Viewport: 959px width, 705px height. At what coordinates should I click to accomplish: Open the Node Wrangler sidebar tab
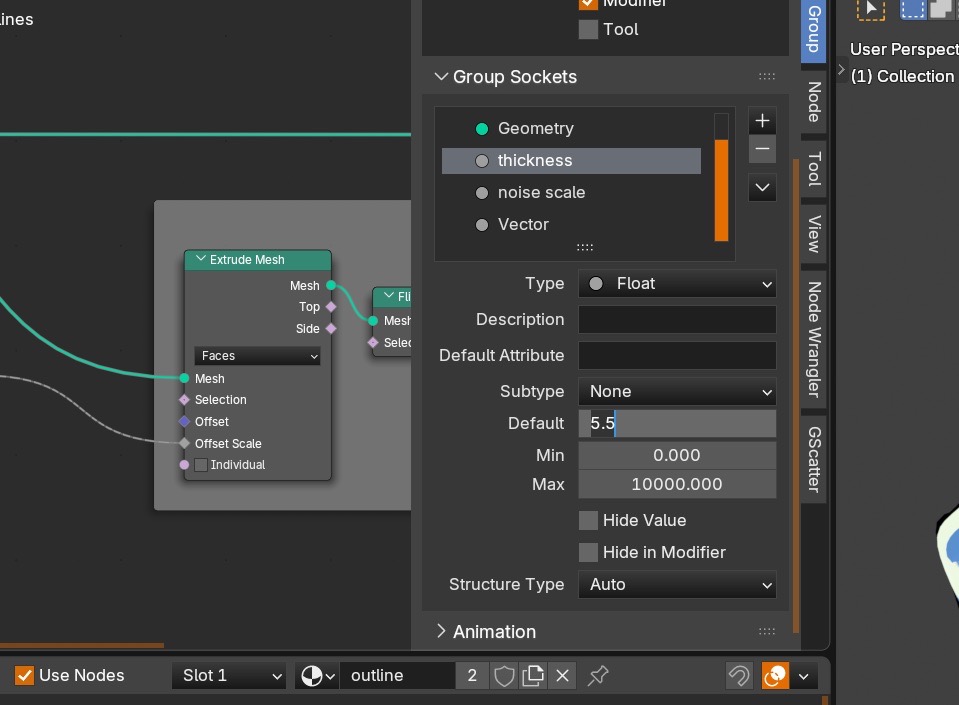813,339
